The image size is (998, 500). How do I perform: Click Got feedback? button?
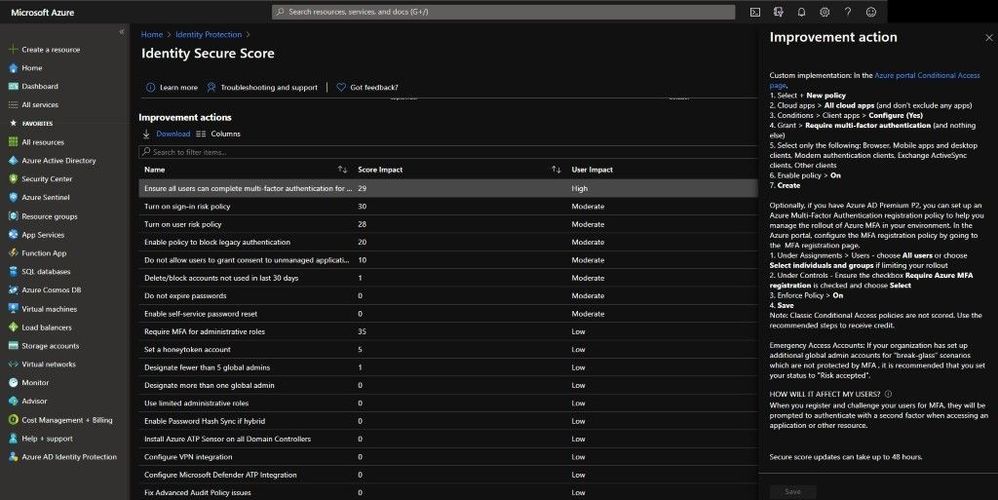(x=367, y=87)
